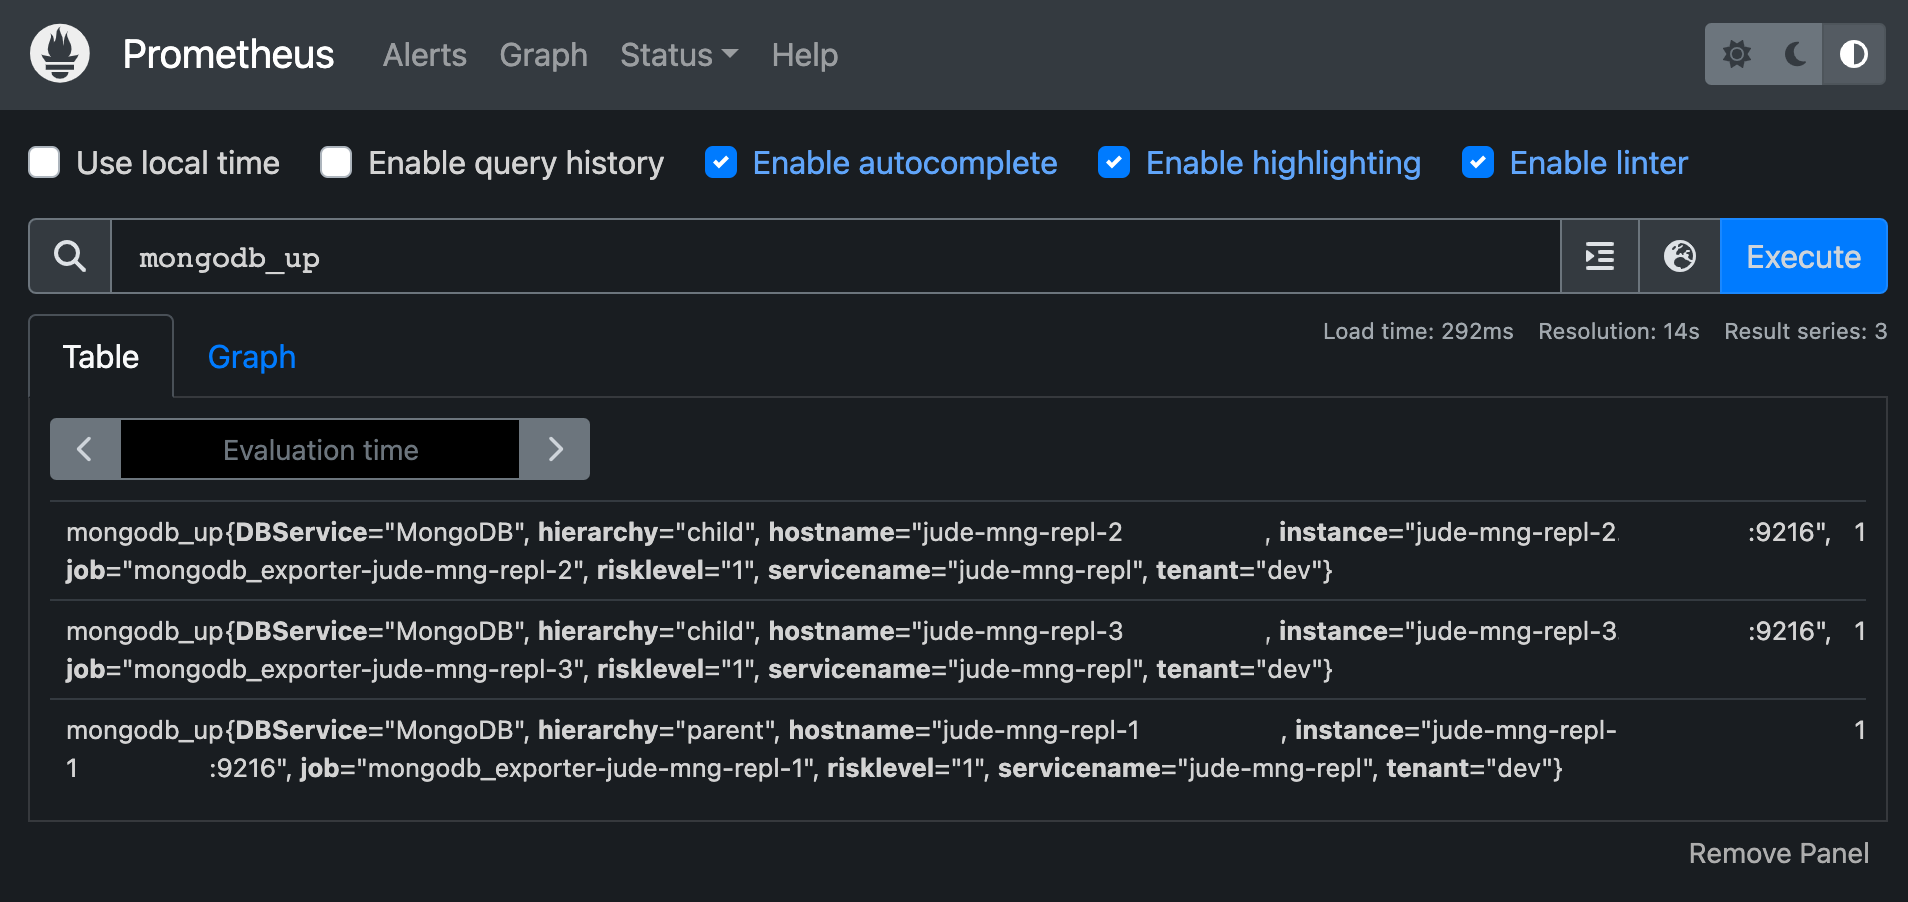The width and height of the screenshot is (1908, 902).
Task: Step the evaluation time forward
Action: click(x=555, y=449)
